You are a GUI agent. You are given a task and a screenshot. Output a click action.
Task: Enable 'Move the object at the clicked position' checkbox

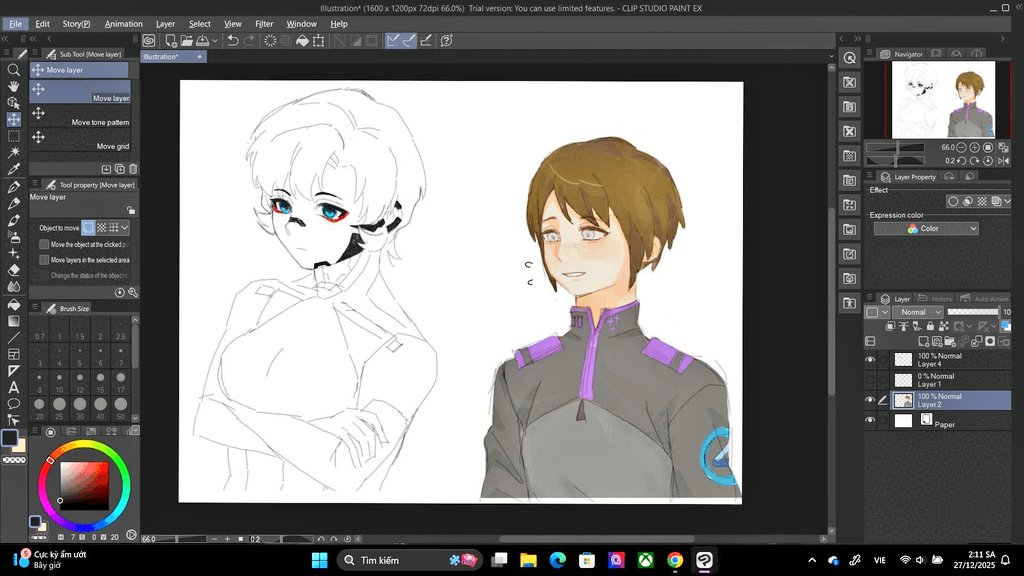pyautogui.click(x=44, y=244)
